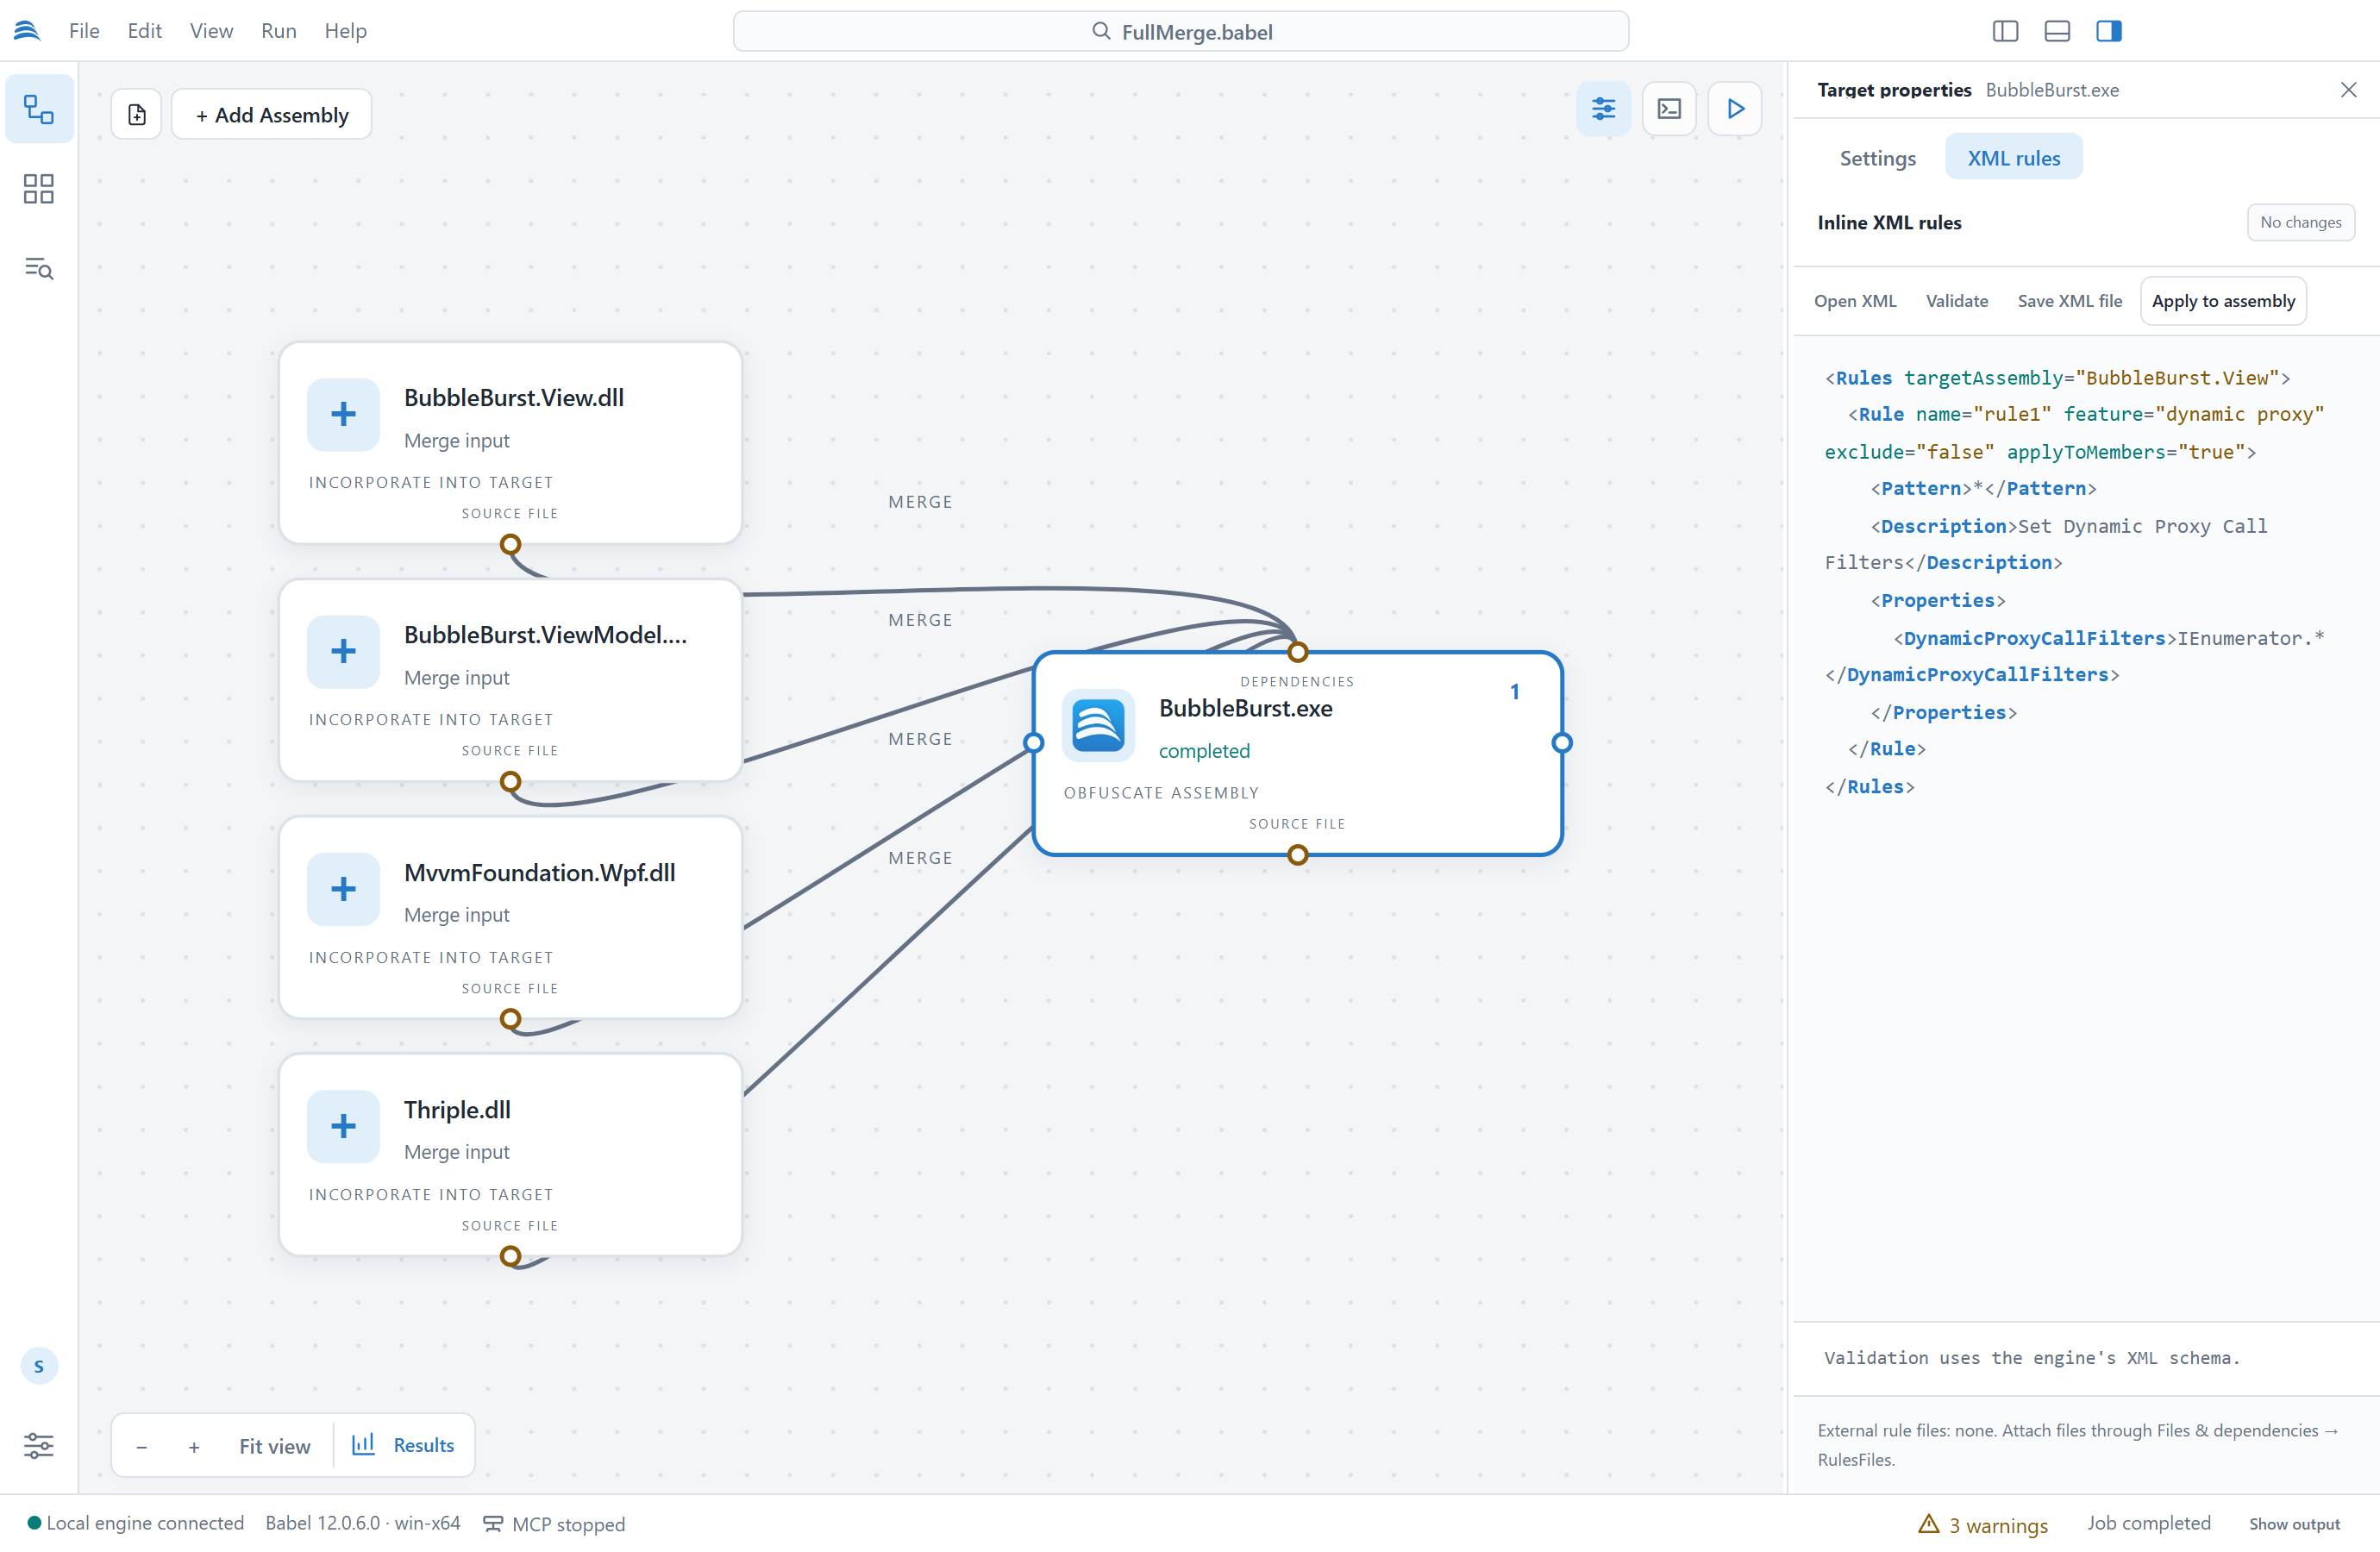Open the Edit menu
Viewport: 2380px width, 1552px height.
(x=145, y=31)
